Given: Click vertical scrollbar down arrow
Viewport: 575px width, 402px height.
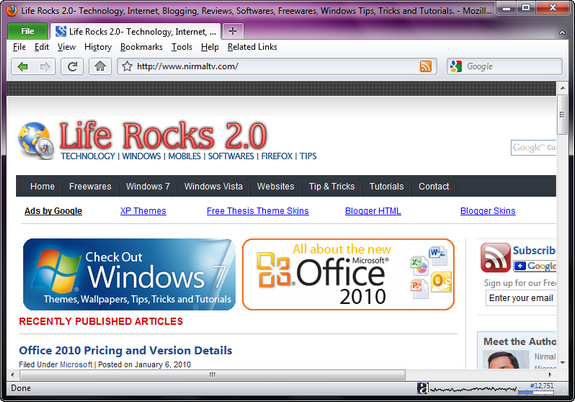Looking at the screenshot, I should click(x=562, y=363).
